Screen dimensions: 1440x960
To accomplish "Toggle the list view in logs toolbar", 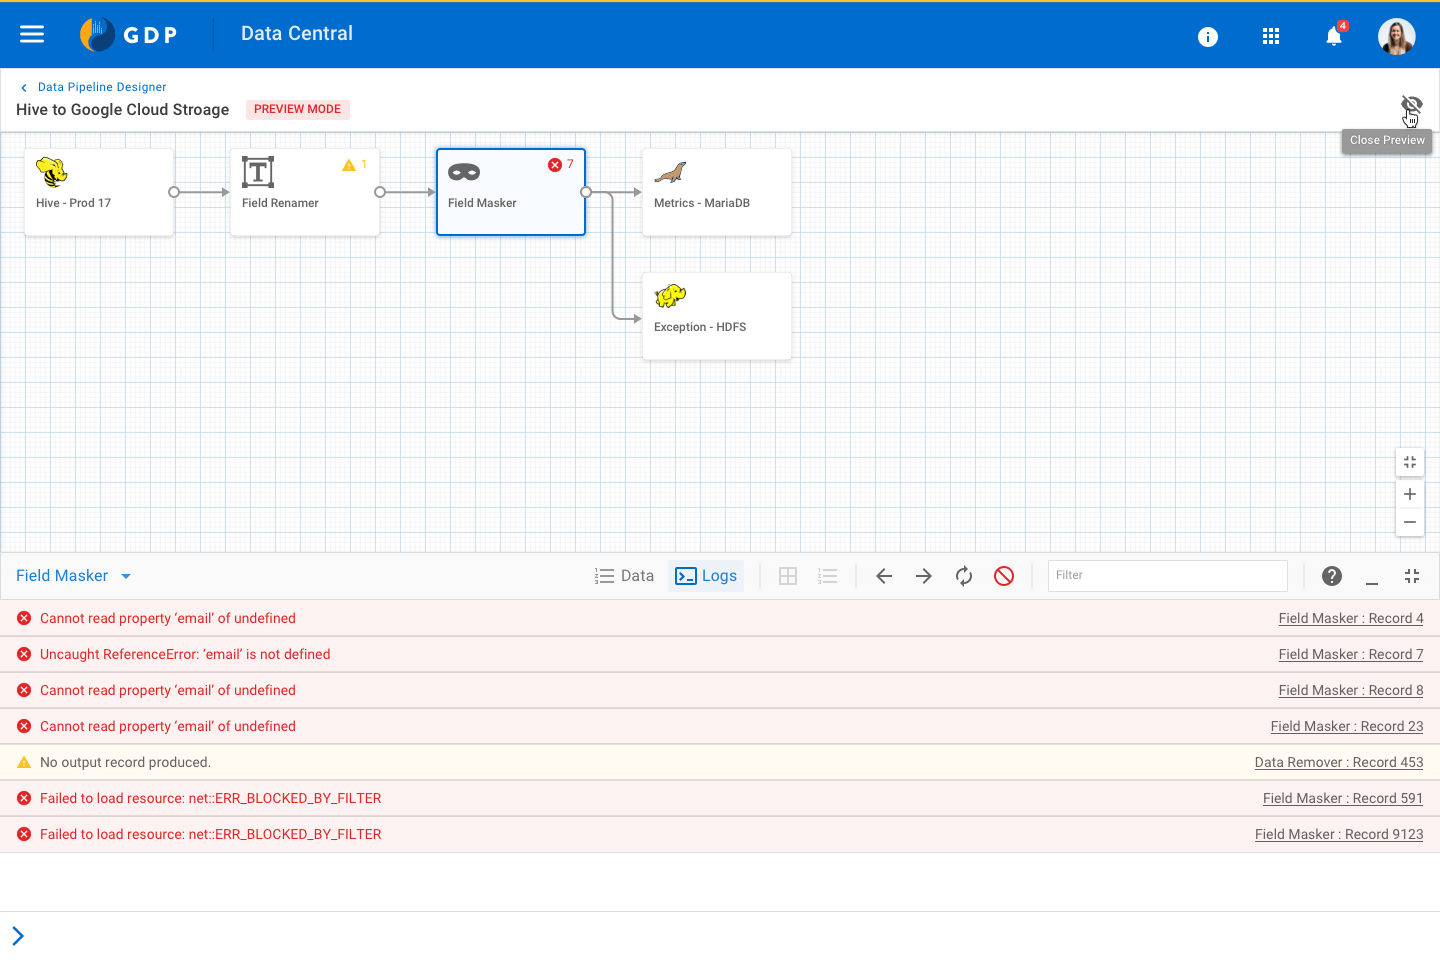I will (x=828, y=575).
